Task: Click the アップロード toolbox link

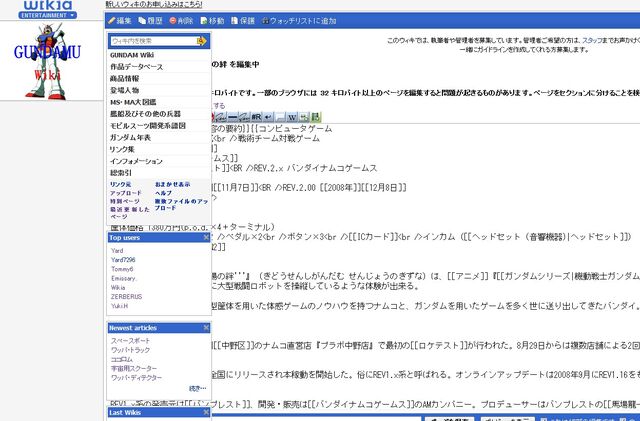Action: pyautogui.click(x=126, y=193)
